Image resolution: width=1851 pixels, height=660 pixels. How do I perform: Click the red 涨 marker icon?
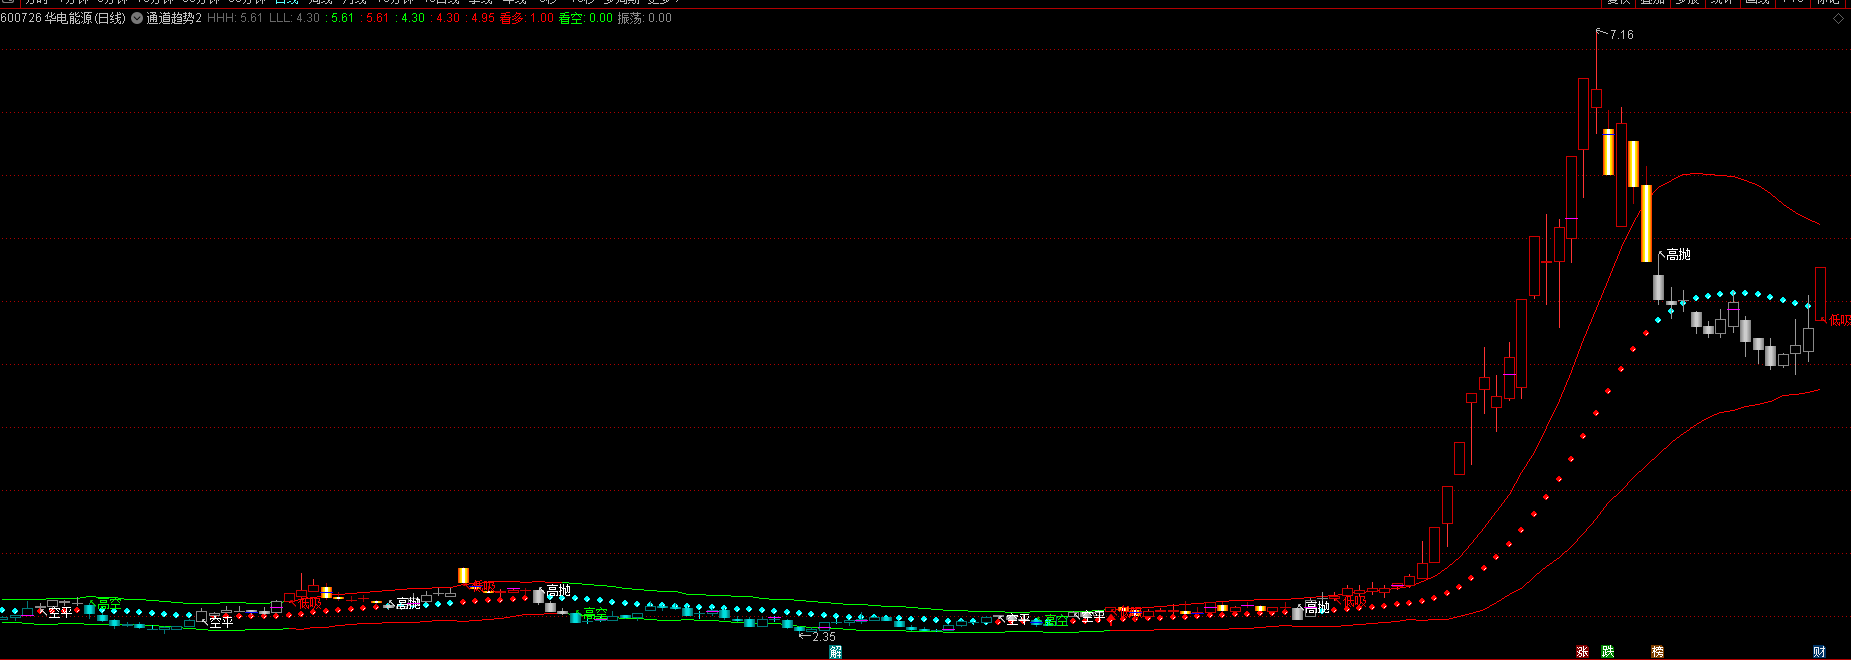point(1582,652)
